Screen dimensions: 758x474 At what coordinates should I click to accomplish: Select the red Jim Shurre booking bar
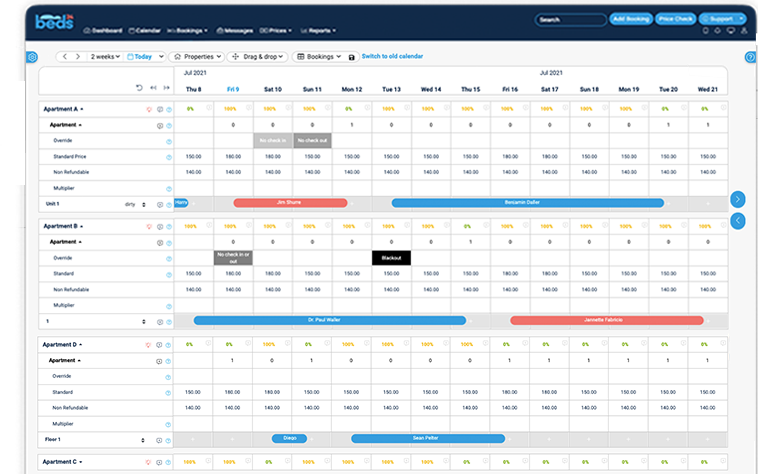pos(290,203)
